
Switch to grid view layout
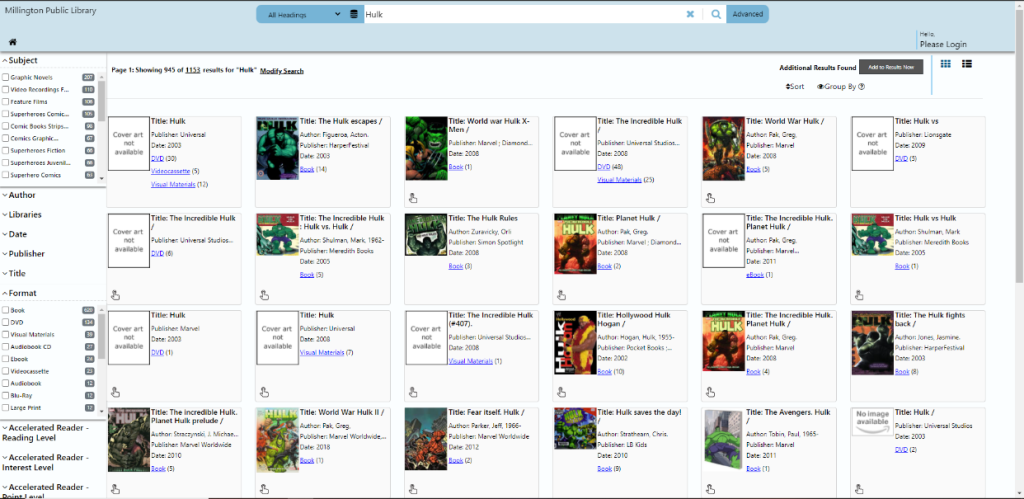coord(946,64)
